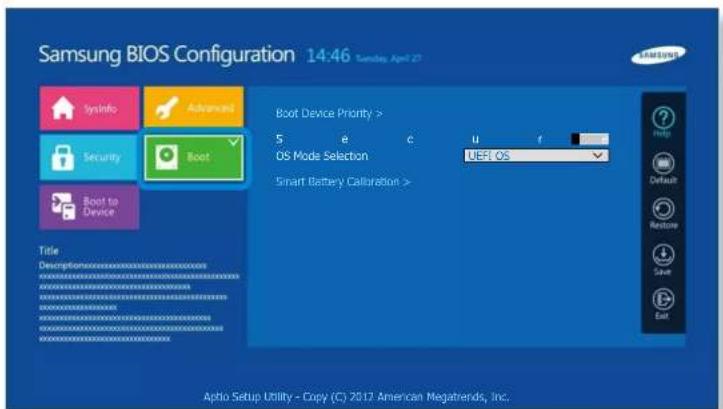Click the Save icon in sidebar
723x409 pixels.
663,255
